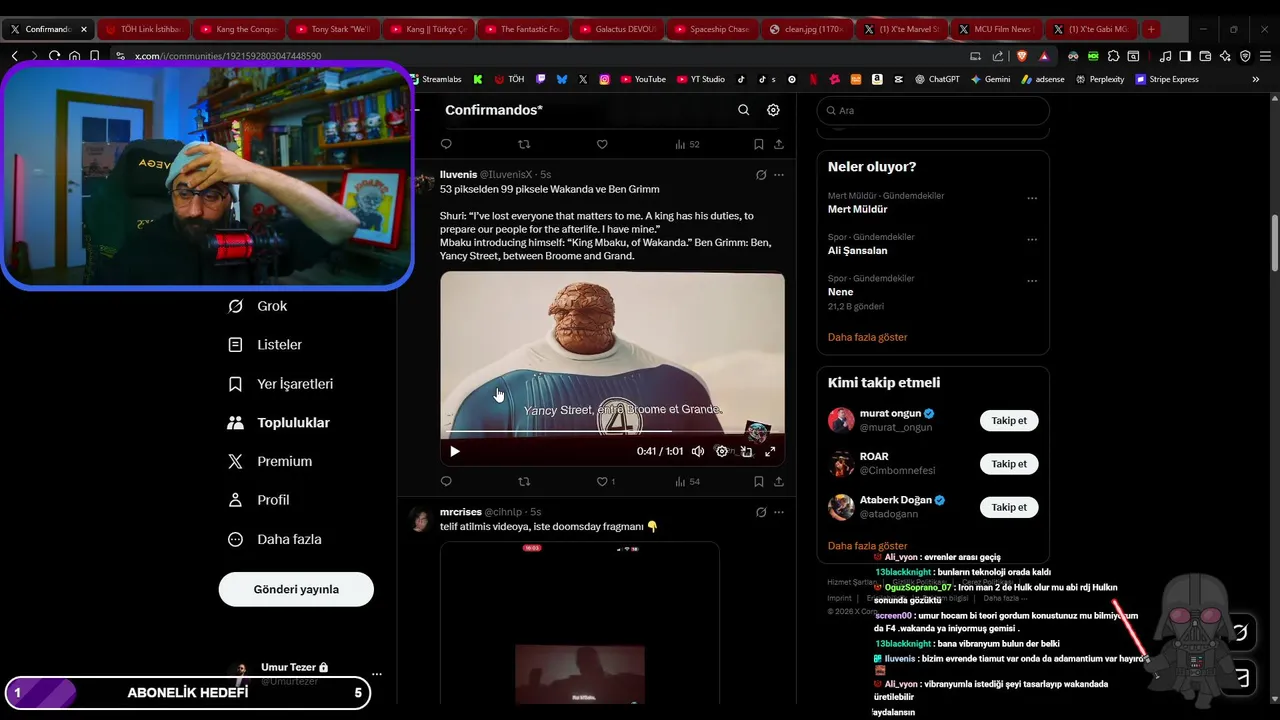This screenshot has width=1280, height=720.
Task: Mute the video sound
Action: (x=698, y=451)
